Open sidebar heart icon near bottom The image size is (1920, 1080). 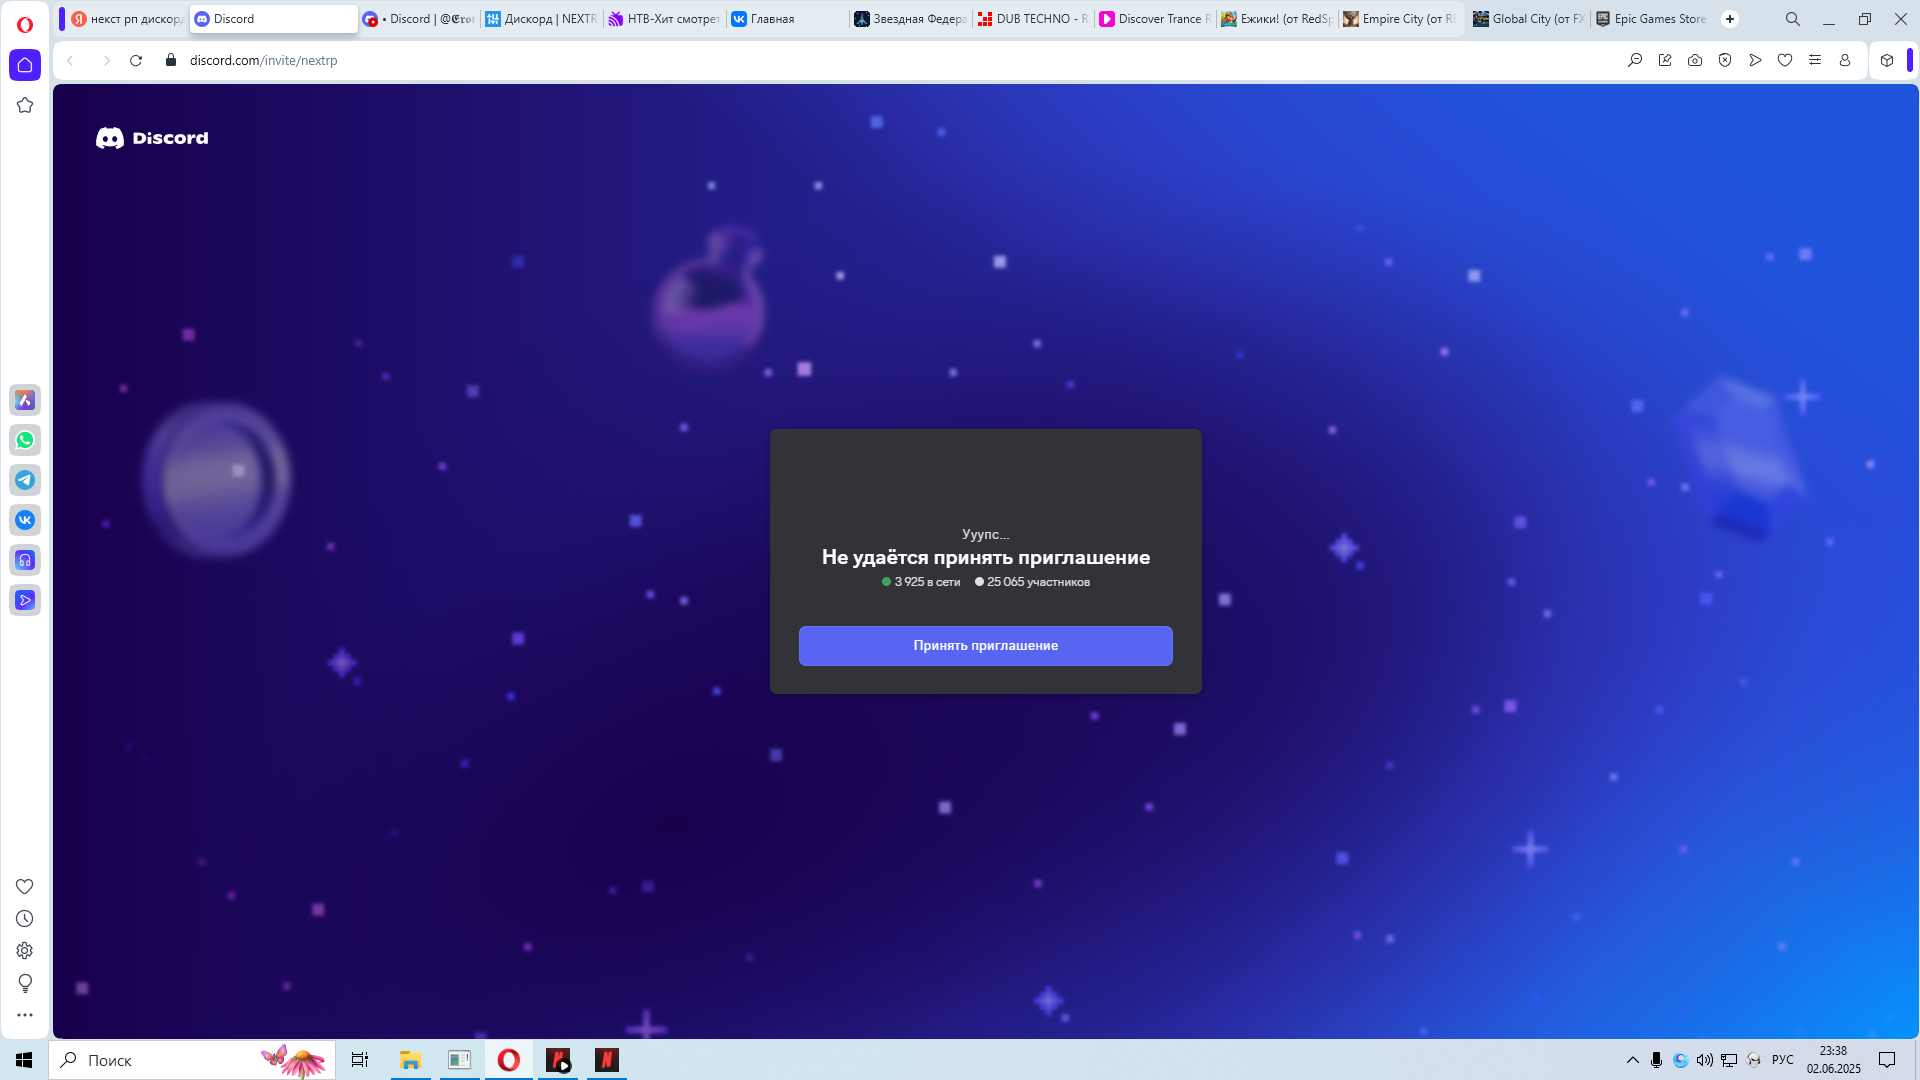(25, 887)
